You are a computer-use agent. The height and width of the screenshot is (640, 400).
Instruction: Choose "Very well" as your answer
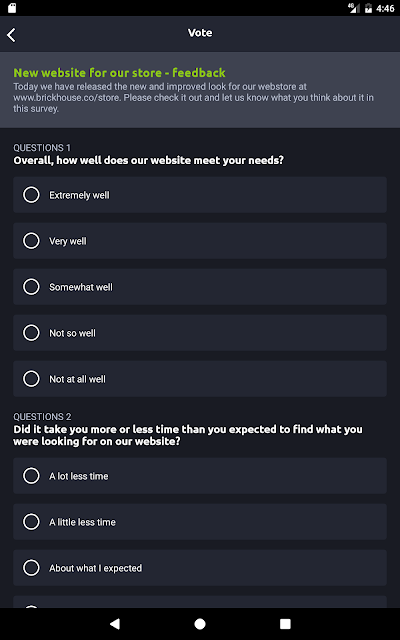pyautogui.click(x=200, y=241)
